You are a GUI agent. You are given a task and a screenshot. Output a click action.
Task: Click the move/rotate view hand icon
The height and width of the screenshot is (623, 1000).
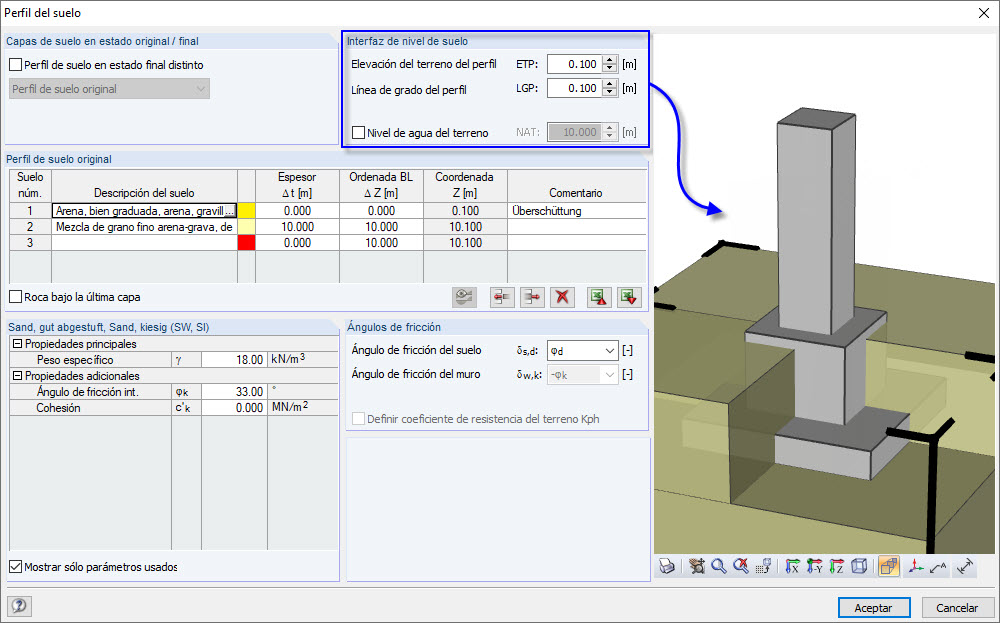pyautogui.click(x=697, y=566)
